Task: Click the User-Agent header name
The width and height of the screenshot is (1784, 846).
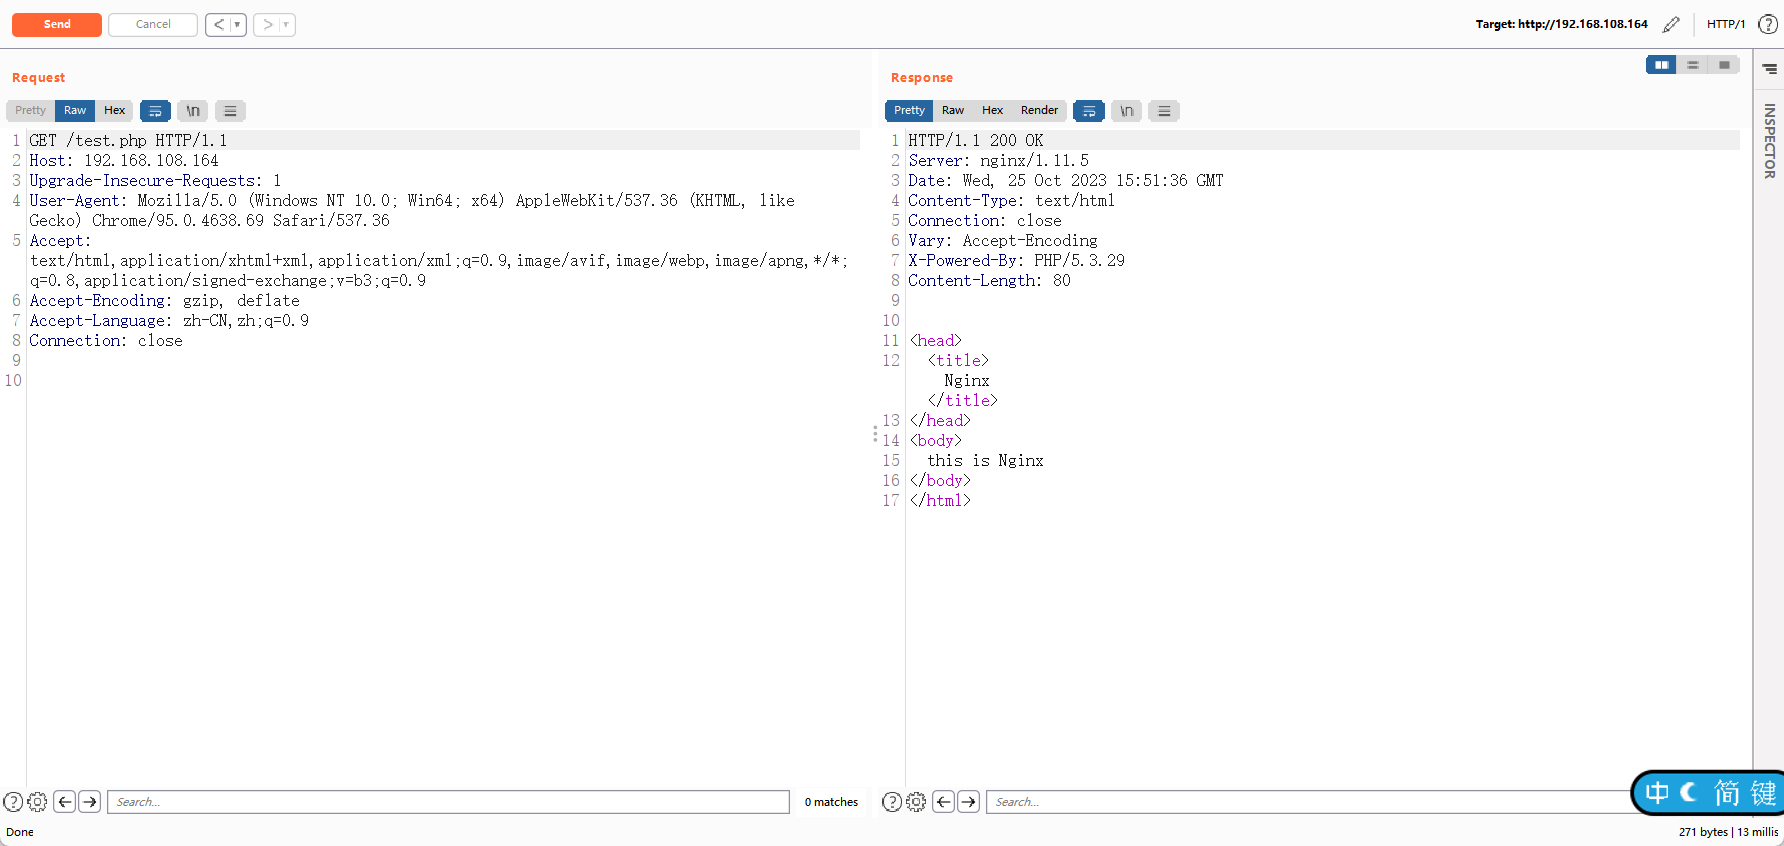Action: click(75, 200)
